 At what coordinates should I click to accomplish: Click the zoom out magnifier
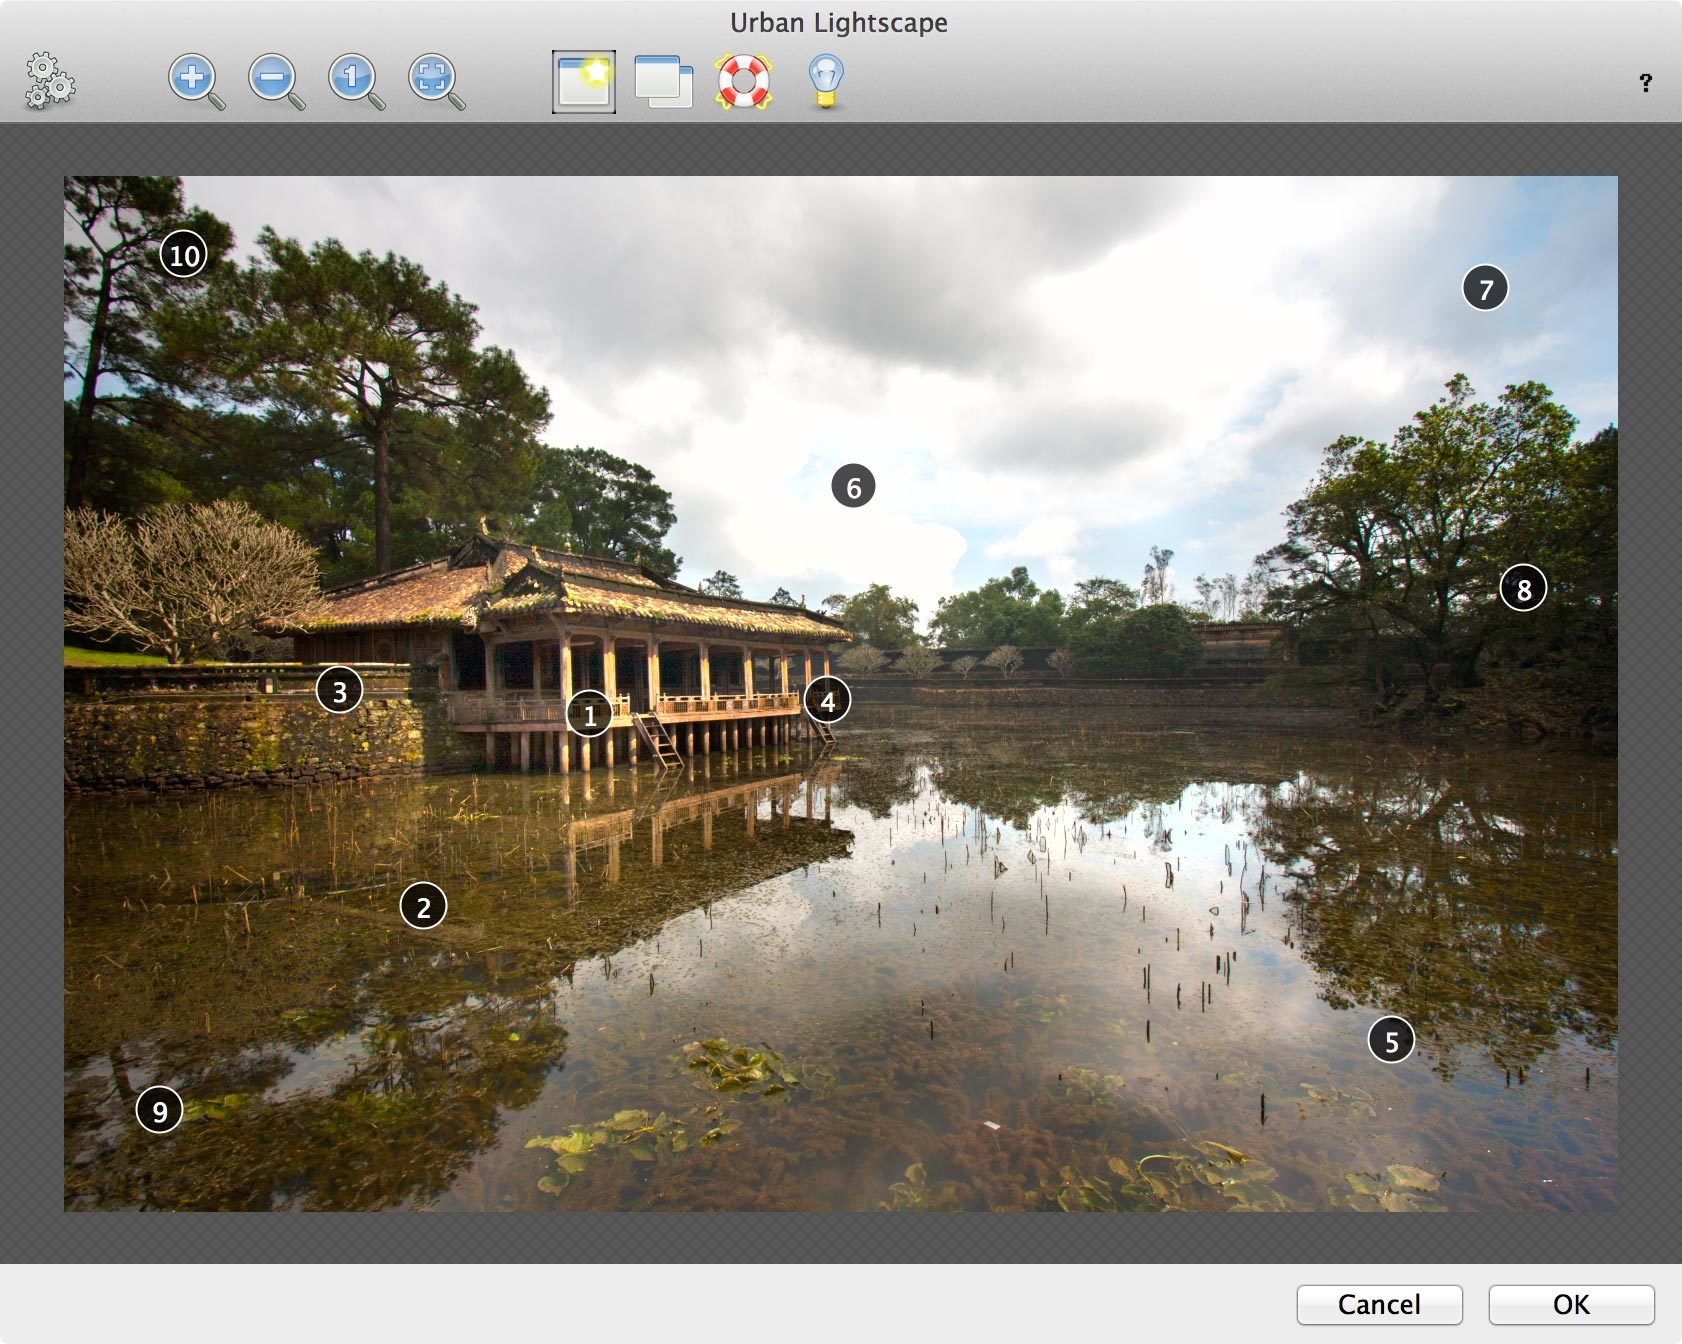[x=275, y=81]
